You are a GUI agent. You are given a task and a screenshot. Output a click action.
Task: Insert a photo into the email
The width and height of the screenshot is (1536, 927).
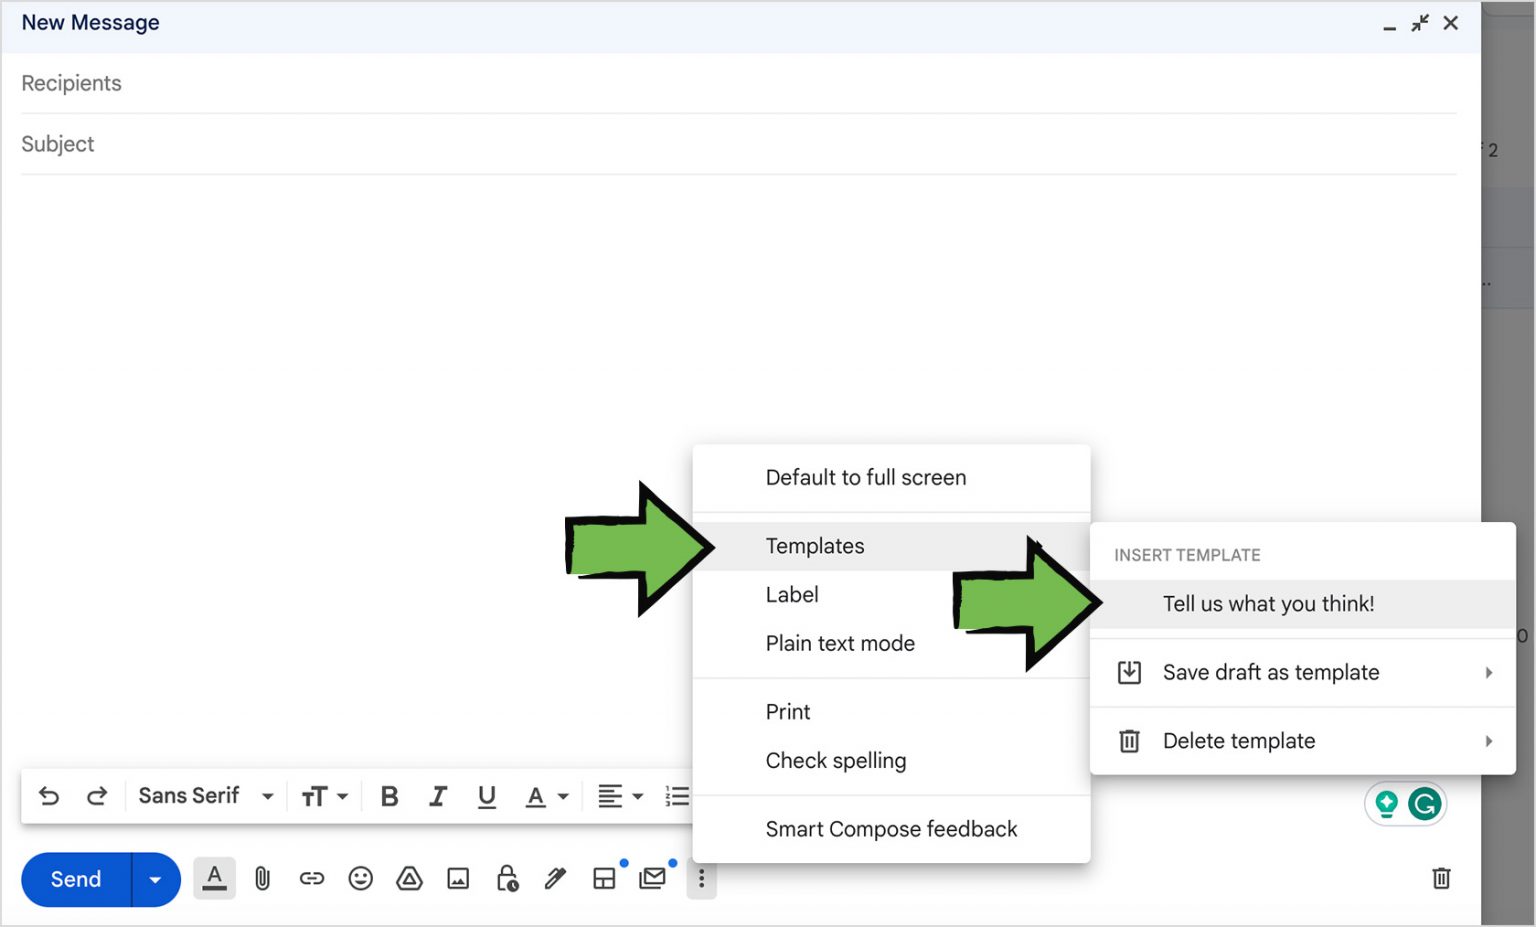click(457, 879)
